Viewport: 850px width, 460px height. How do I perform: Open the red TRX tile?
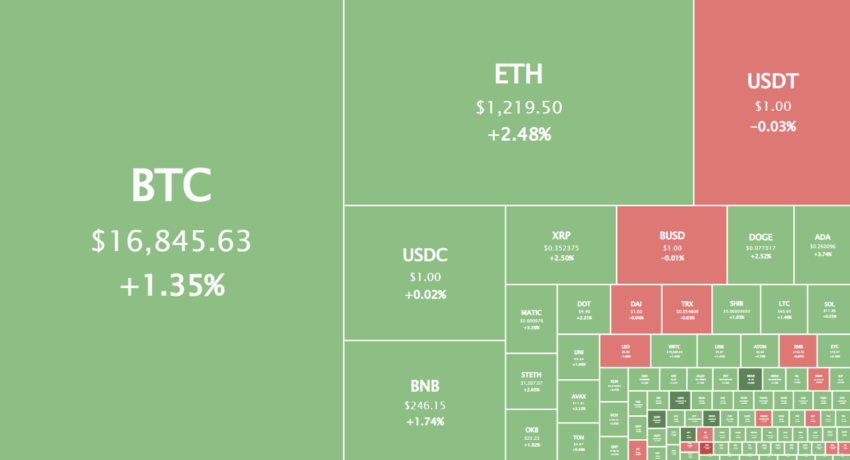point(687,309)
